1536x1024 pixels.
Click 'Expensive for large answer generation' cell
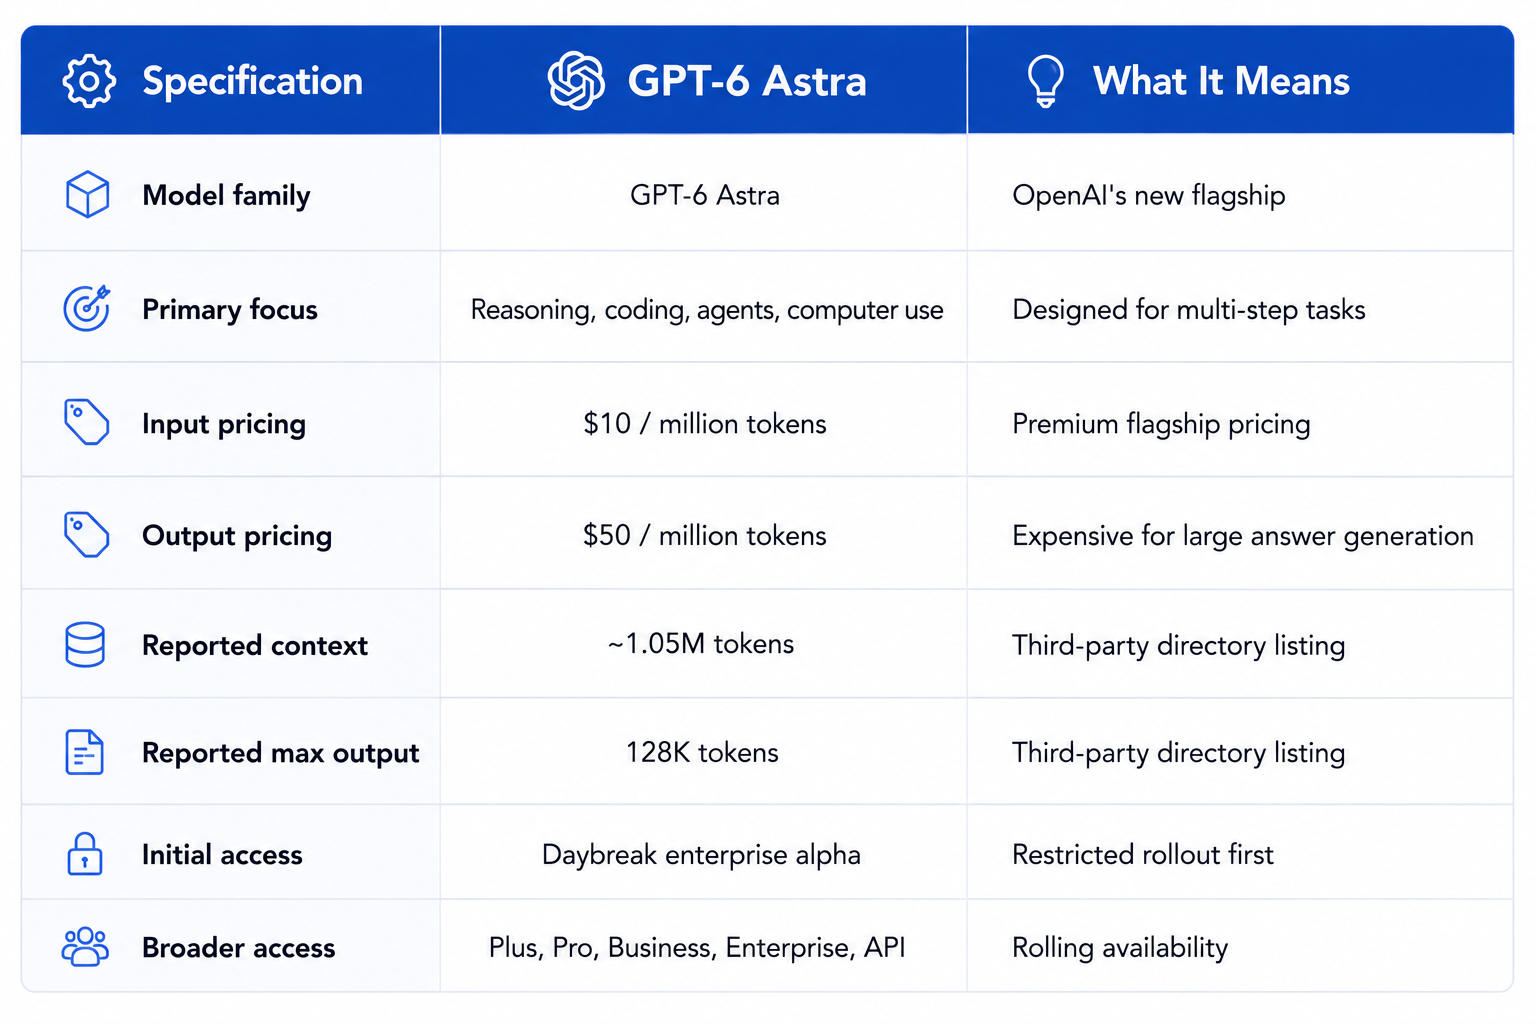click(x=1243, y=536)
